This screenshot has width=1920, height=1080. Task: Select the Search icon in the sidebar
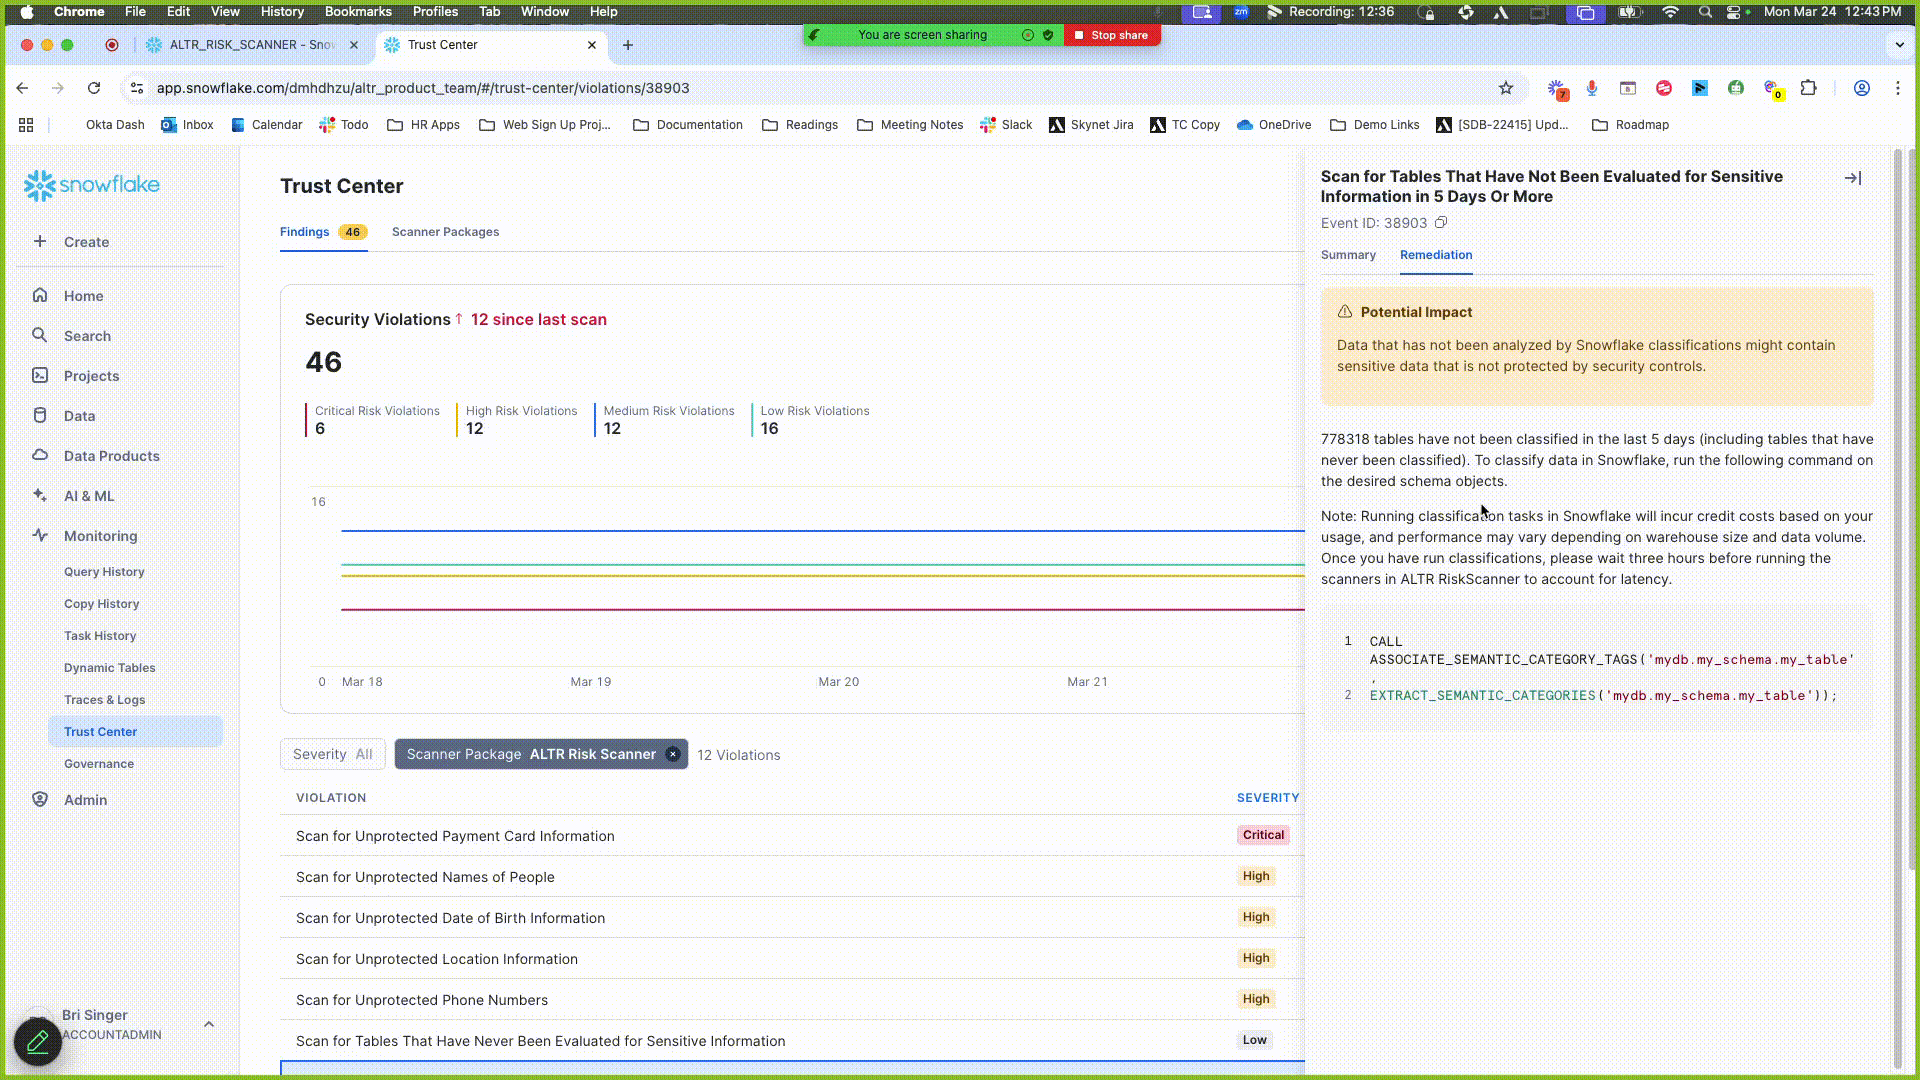point(40,335)
